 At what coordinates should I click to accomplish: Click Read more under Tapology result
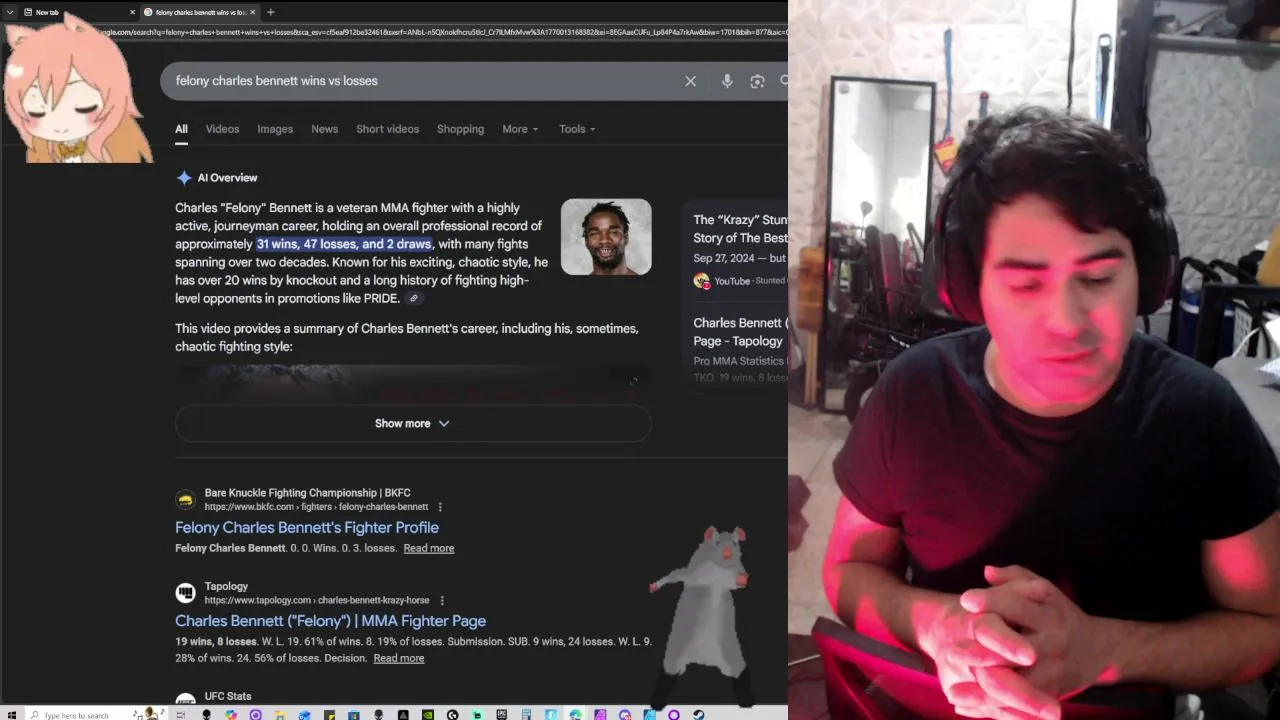point(399,658)
